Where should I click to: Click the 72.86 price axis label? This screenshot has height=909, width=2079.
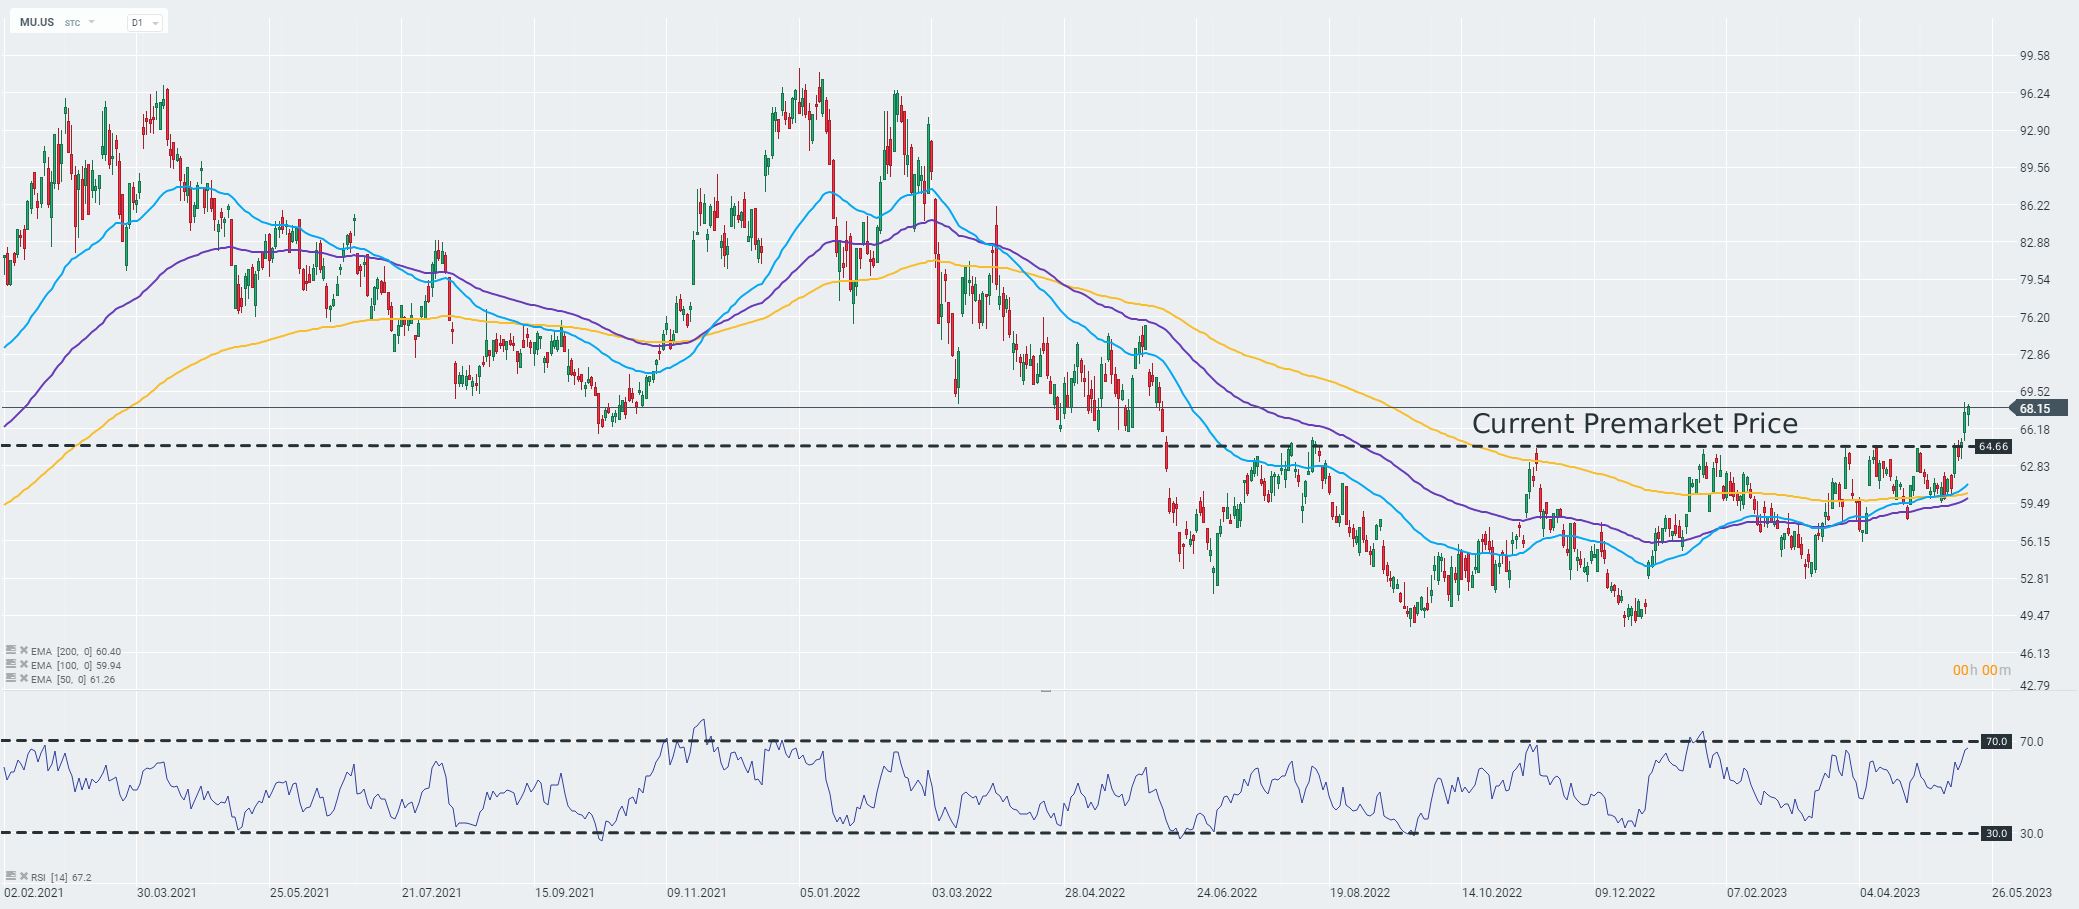tap(2035, 355)
